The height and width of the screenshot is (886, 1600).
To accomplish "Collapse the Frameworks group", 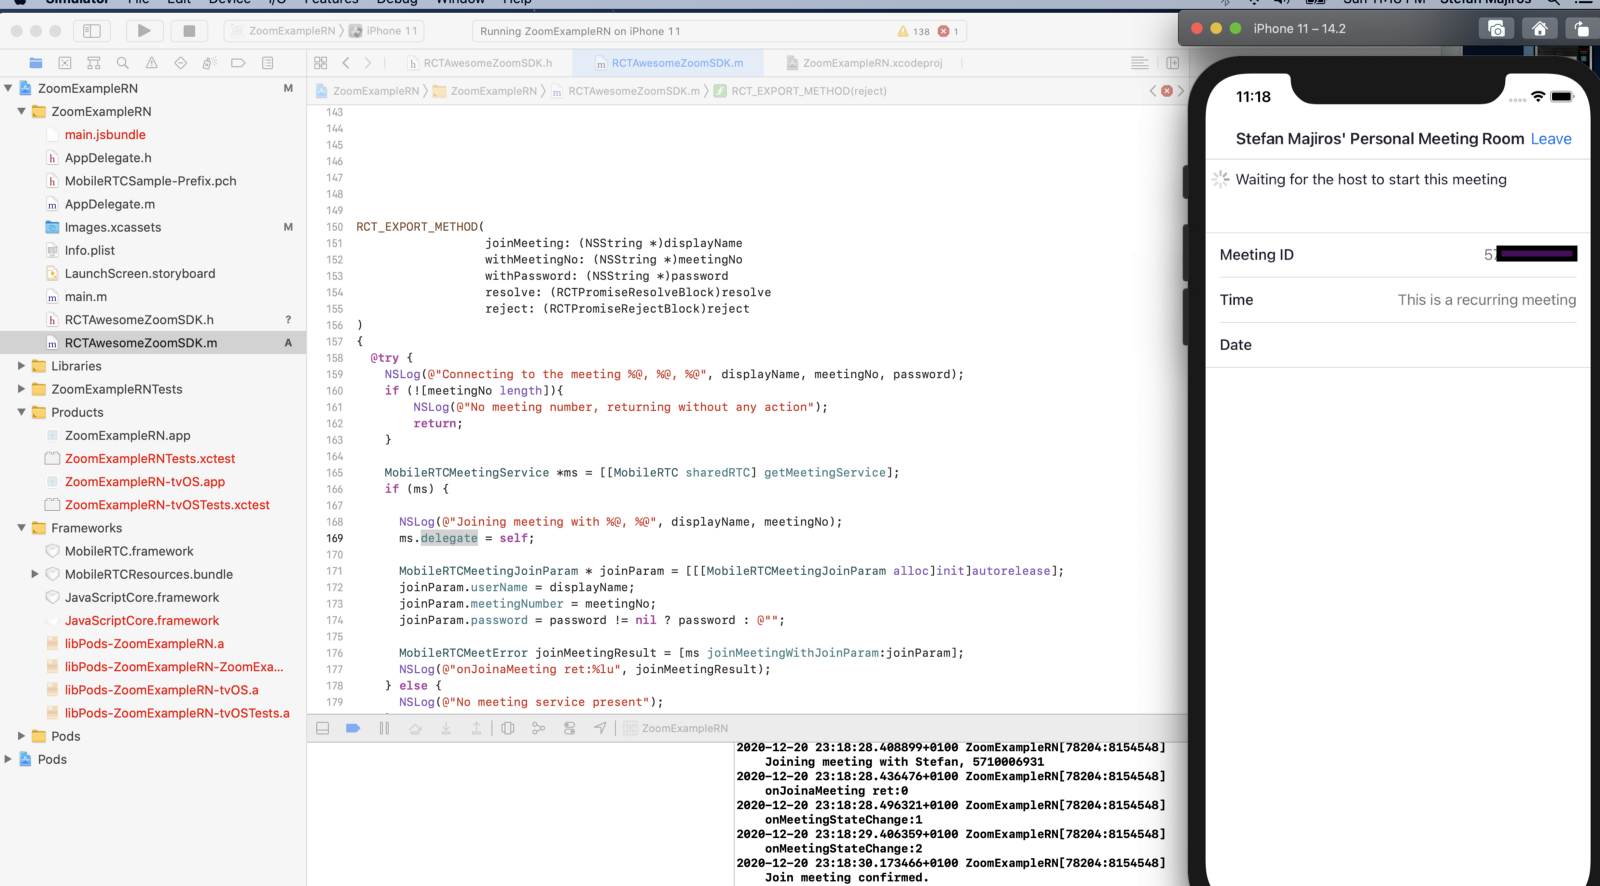I will [x=21, y=528].
